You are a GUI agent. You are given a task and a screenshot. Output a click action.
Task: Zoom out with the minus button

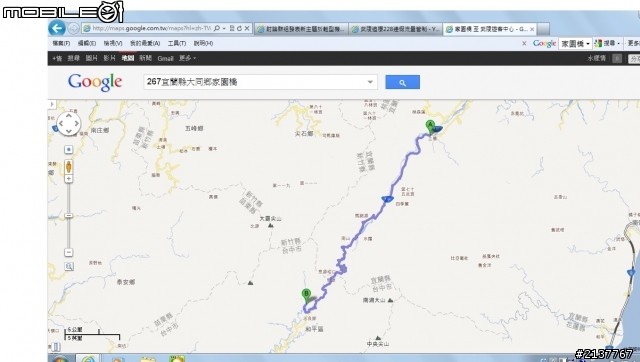pos(69,253)
